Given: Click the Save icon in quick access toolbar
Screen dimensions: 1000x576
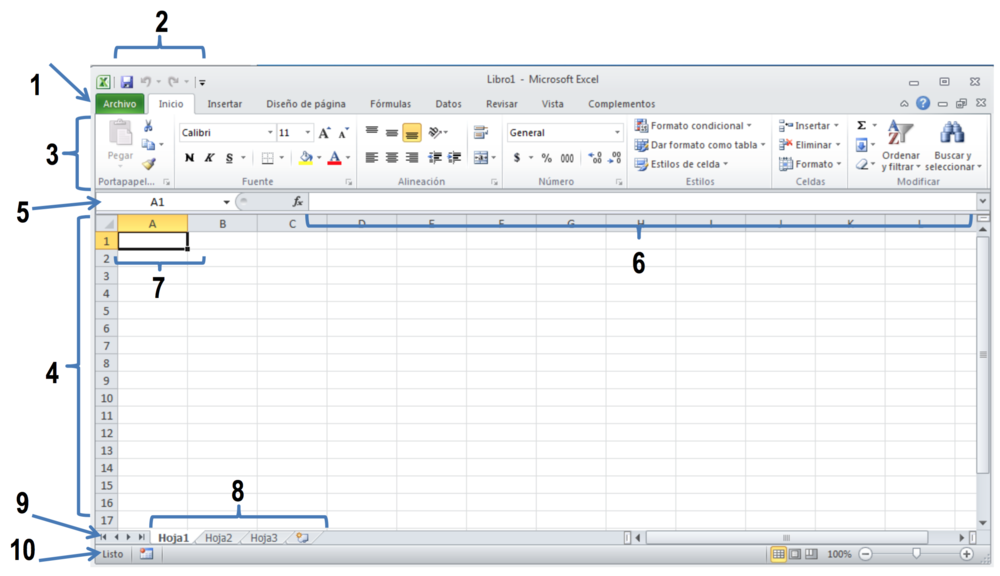Looking at the screenshot, I should [127, 82].
